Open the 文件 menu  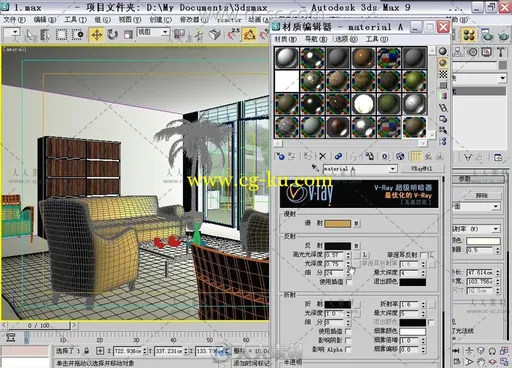[14, 20]
